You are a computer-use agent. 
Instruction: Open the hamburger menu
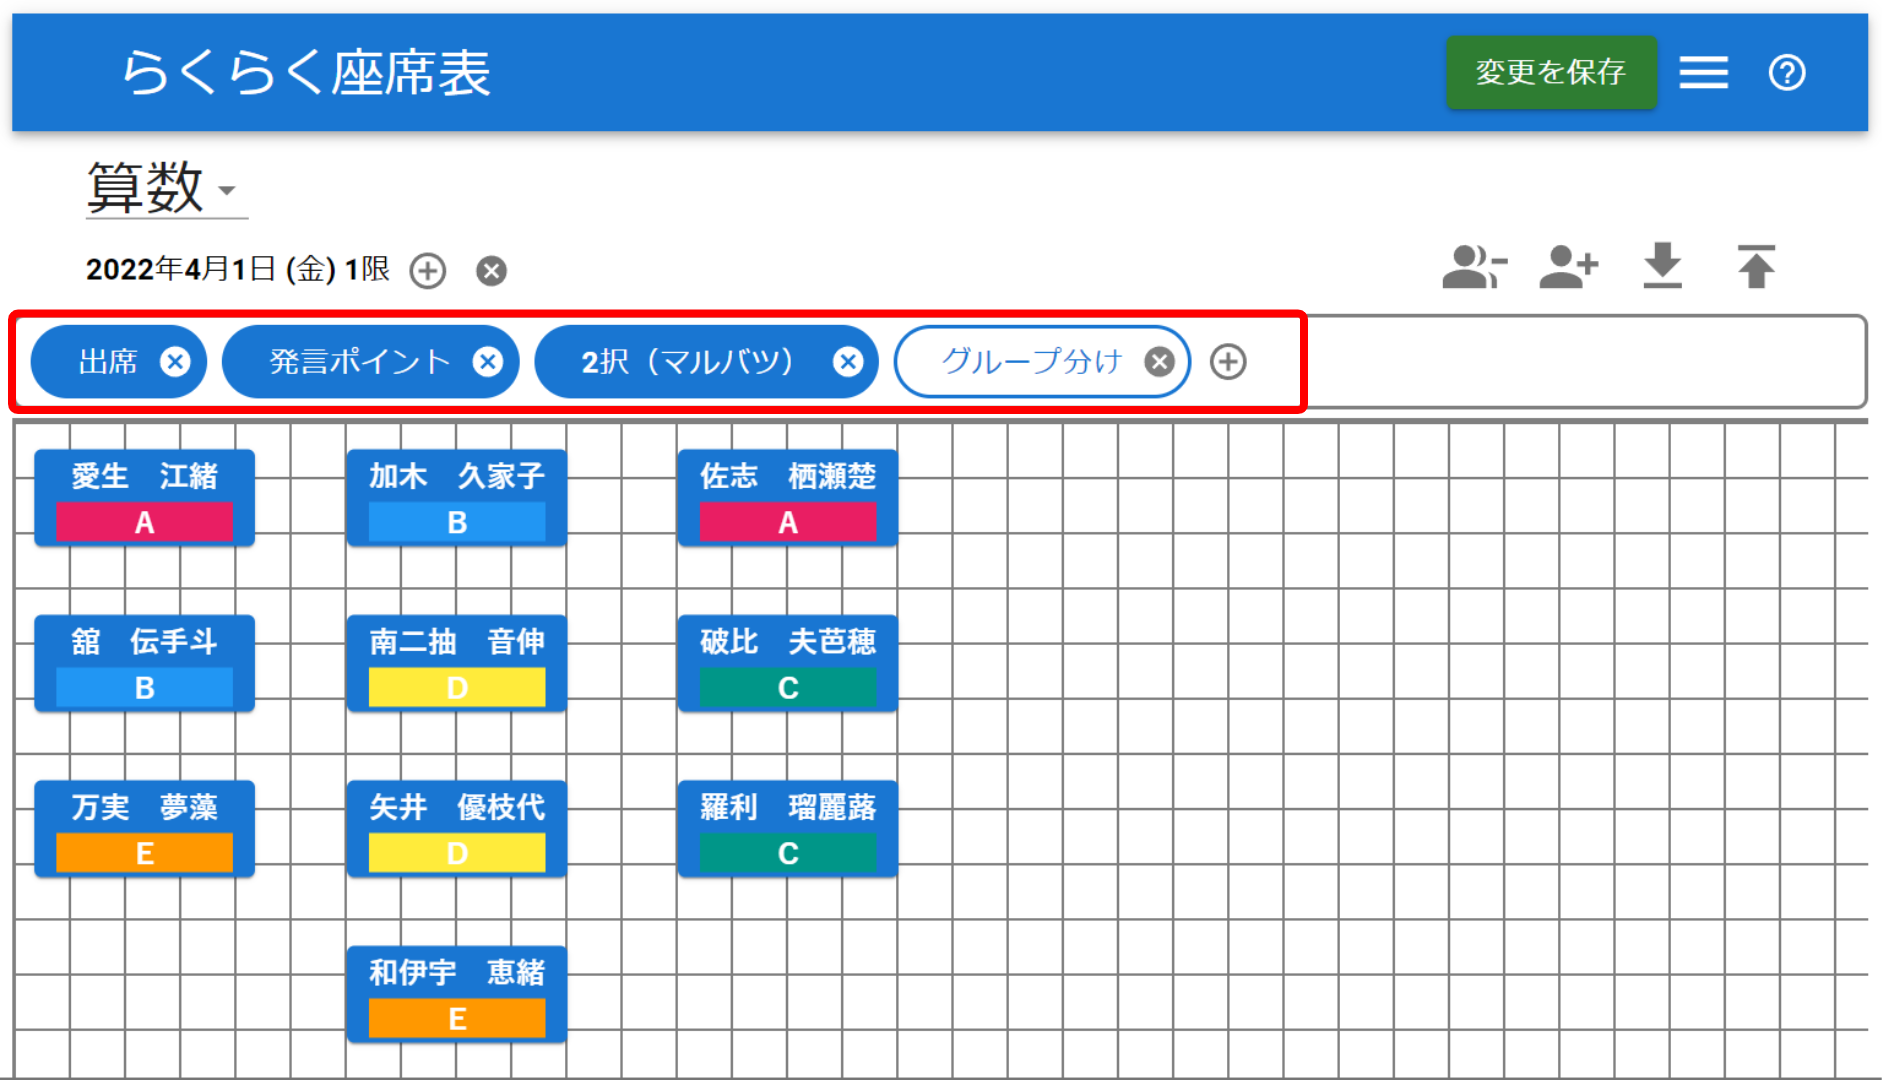[1703, 72]
